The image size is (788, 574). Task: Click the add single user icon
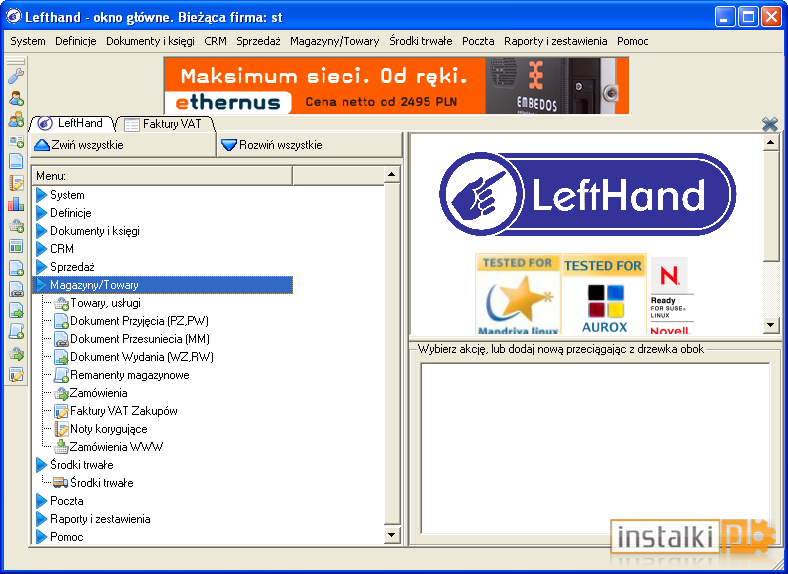(16, 98)
